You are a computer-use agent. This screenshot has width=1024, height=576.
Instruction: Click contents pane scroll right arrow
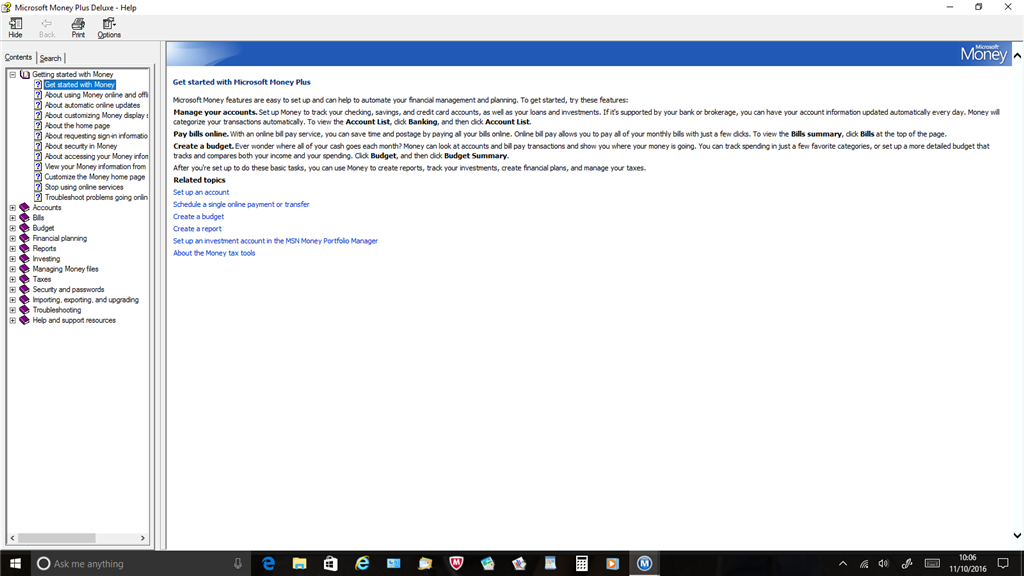pyautogui.click(x=143, y=538)
